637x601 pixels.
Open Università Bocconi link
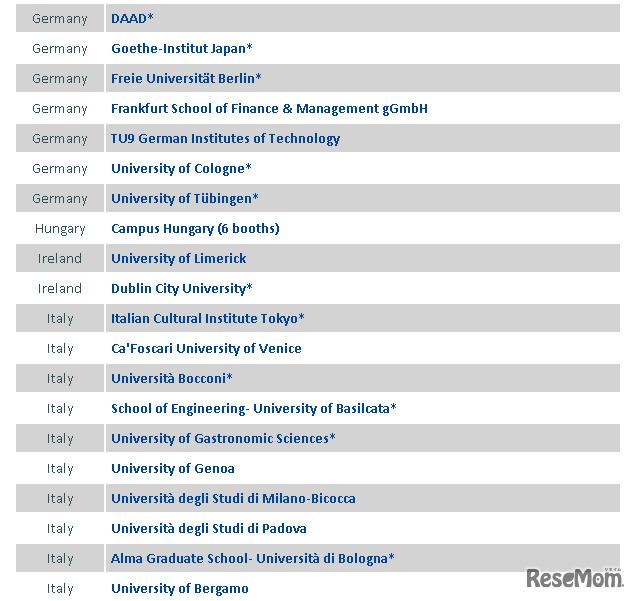(171, 378)
